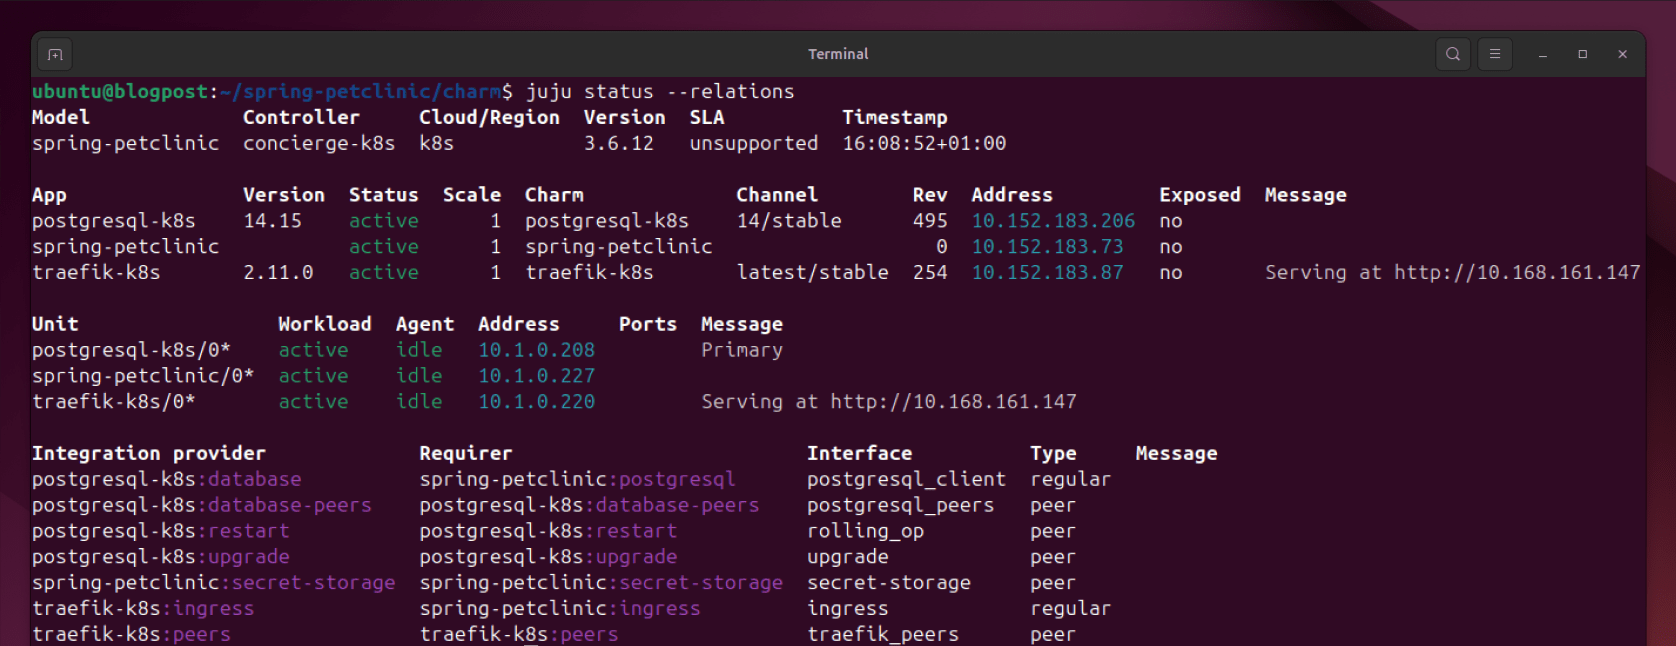Select provider 'spring-petclinic:secret-storage'

click(214, 583)
